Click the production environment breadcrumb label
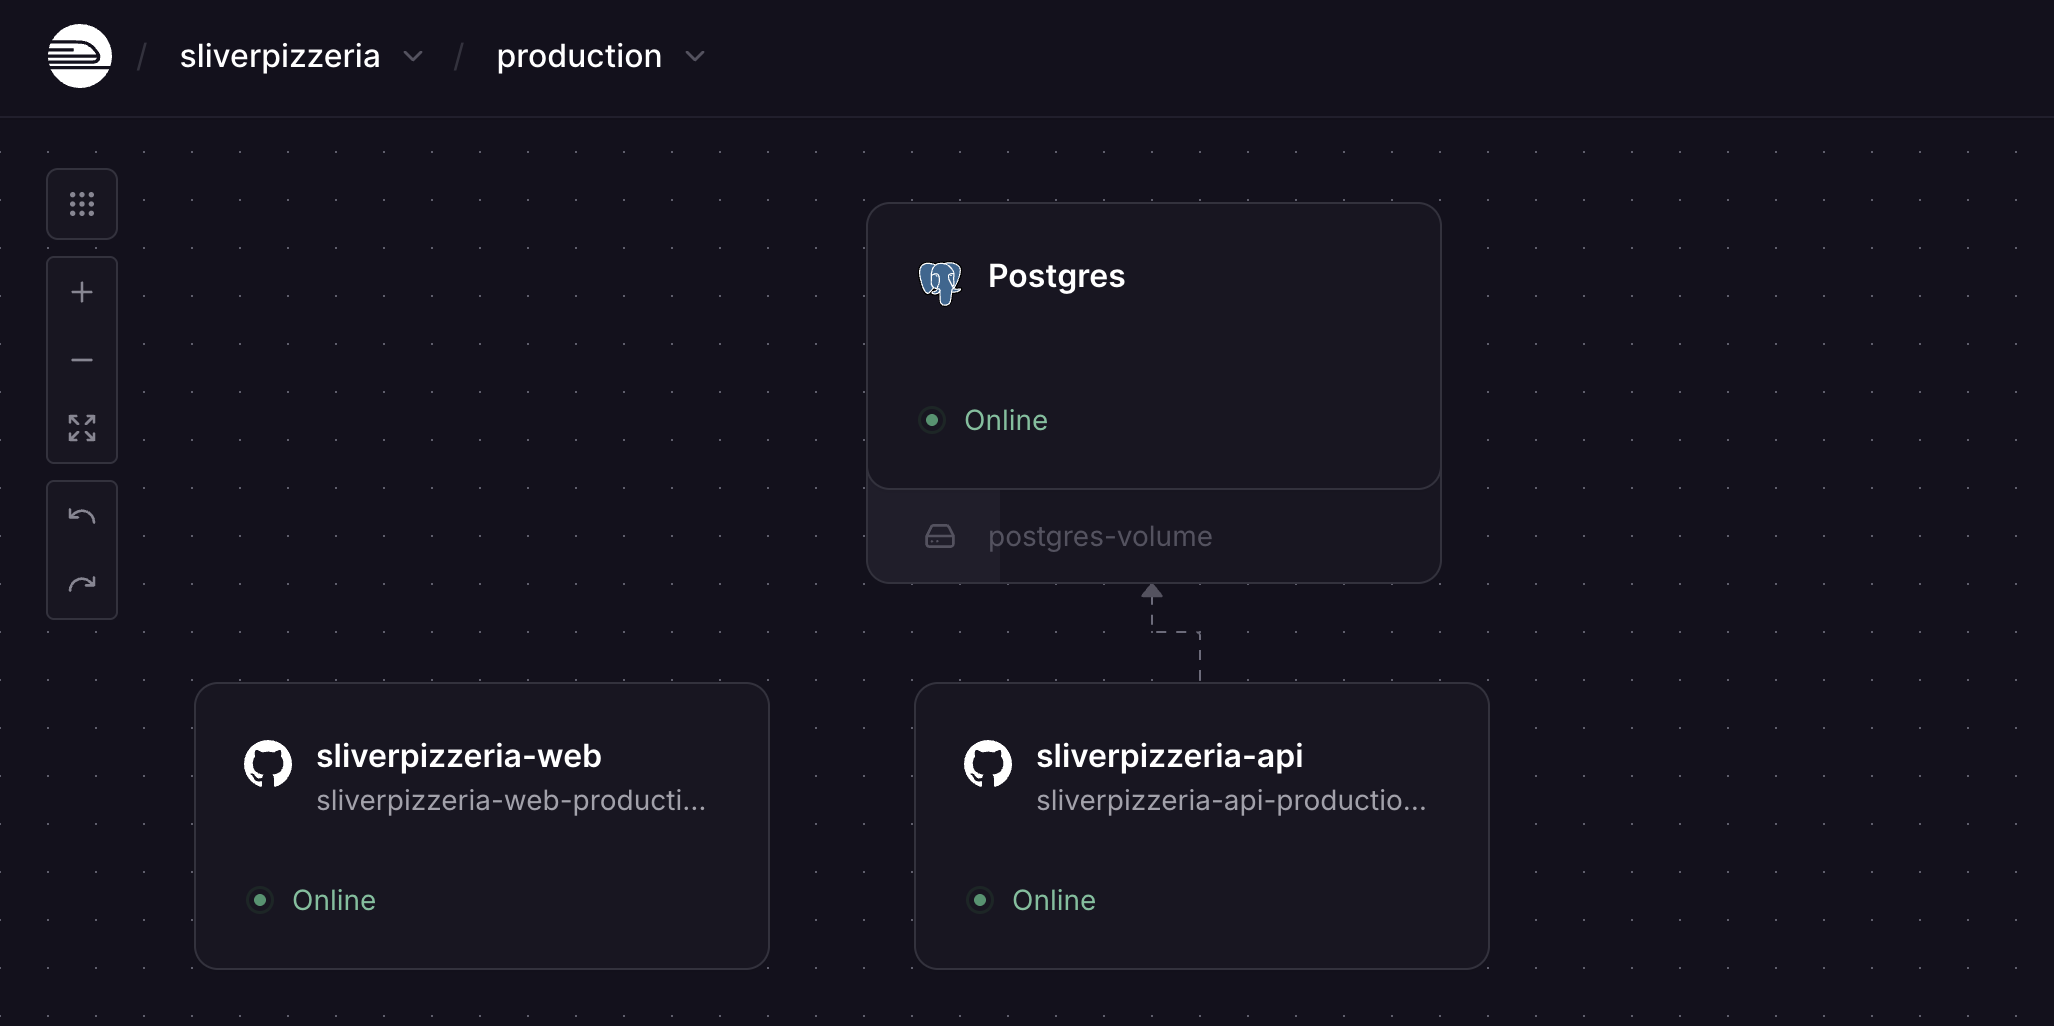 579,56
